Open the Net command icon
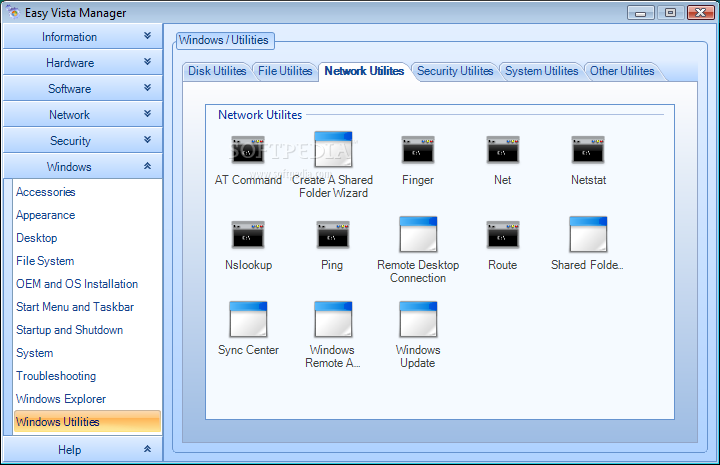Screen dimensions: 720x465 503,150
